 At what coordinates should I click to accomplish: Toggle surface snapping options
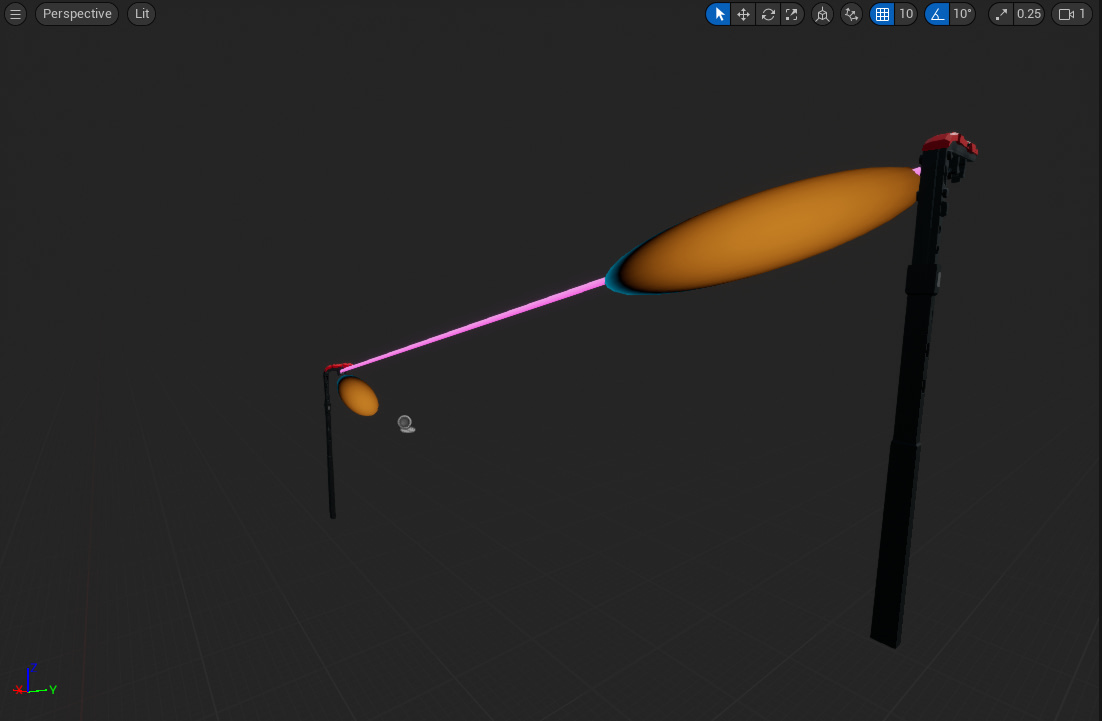click(x=851, y=14)
